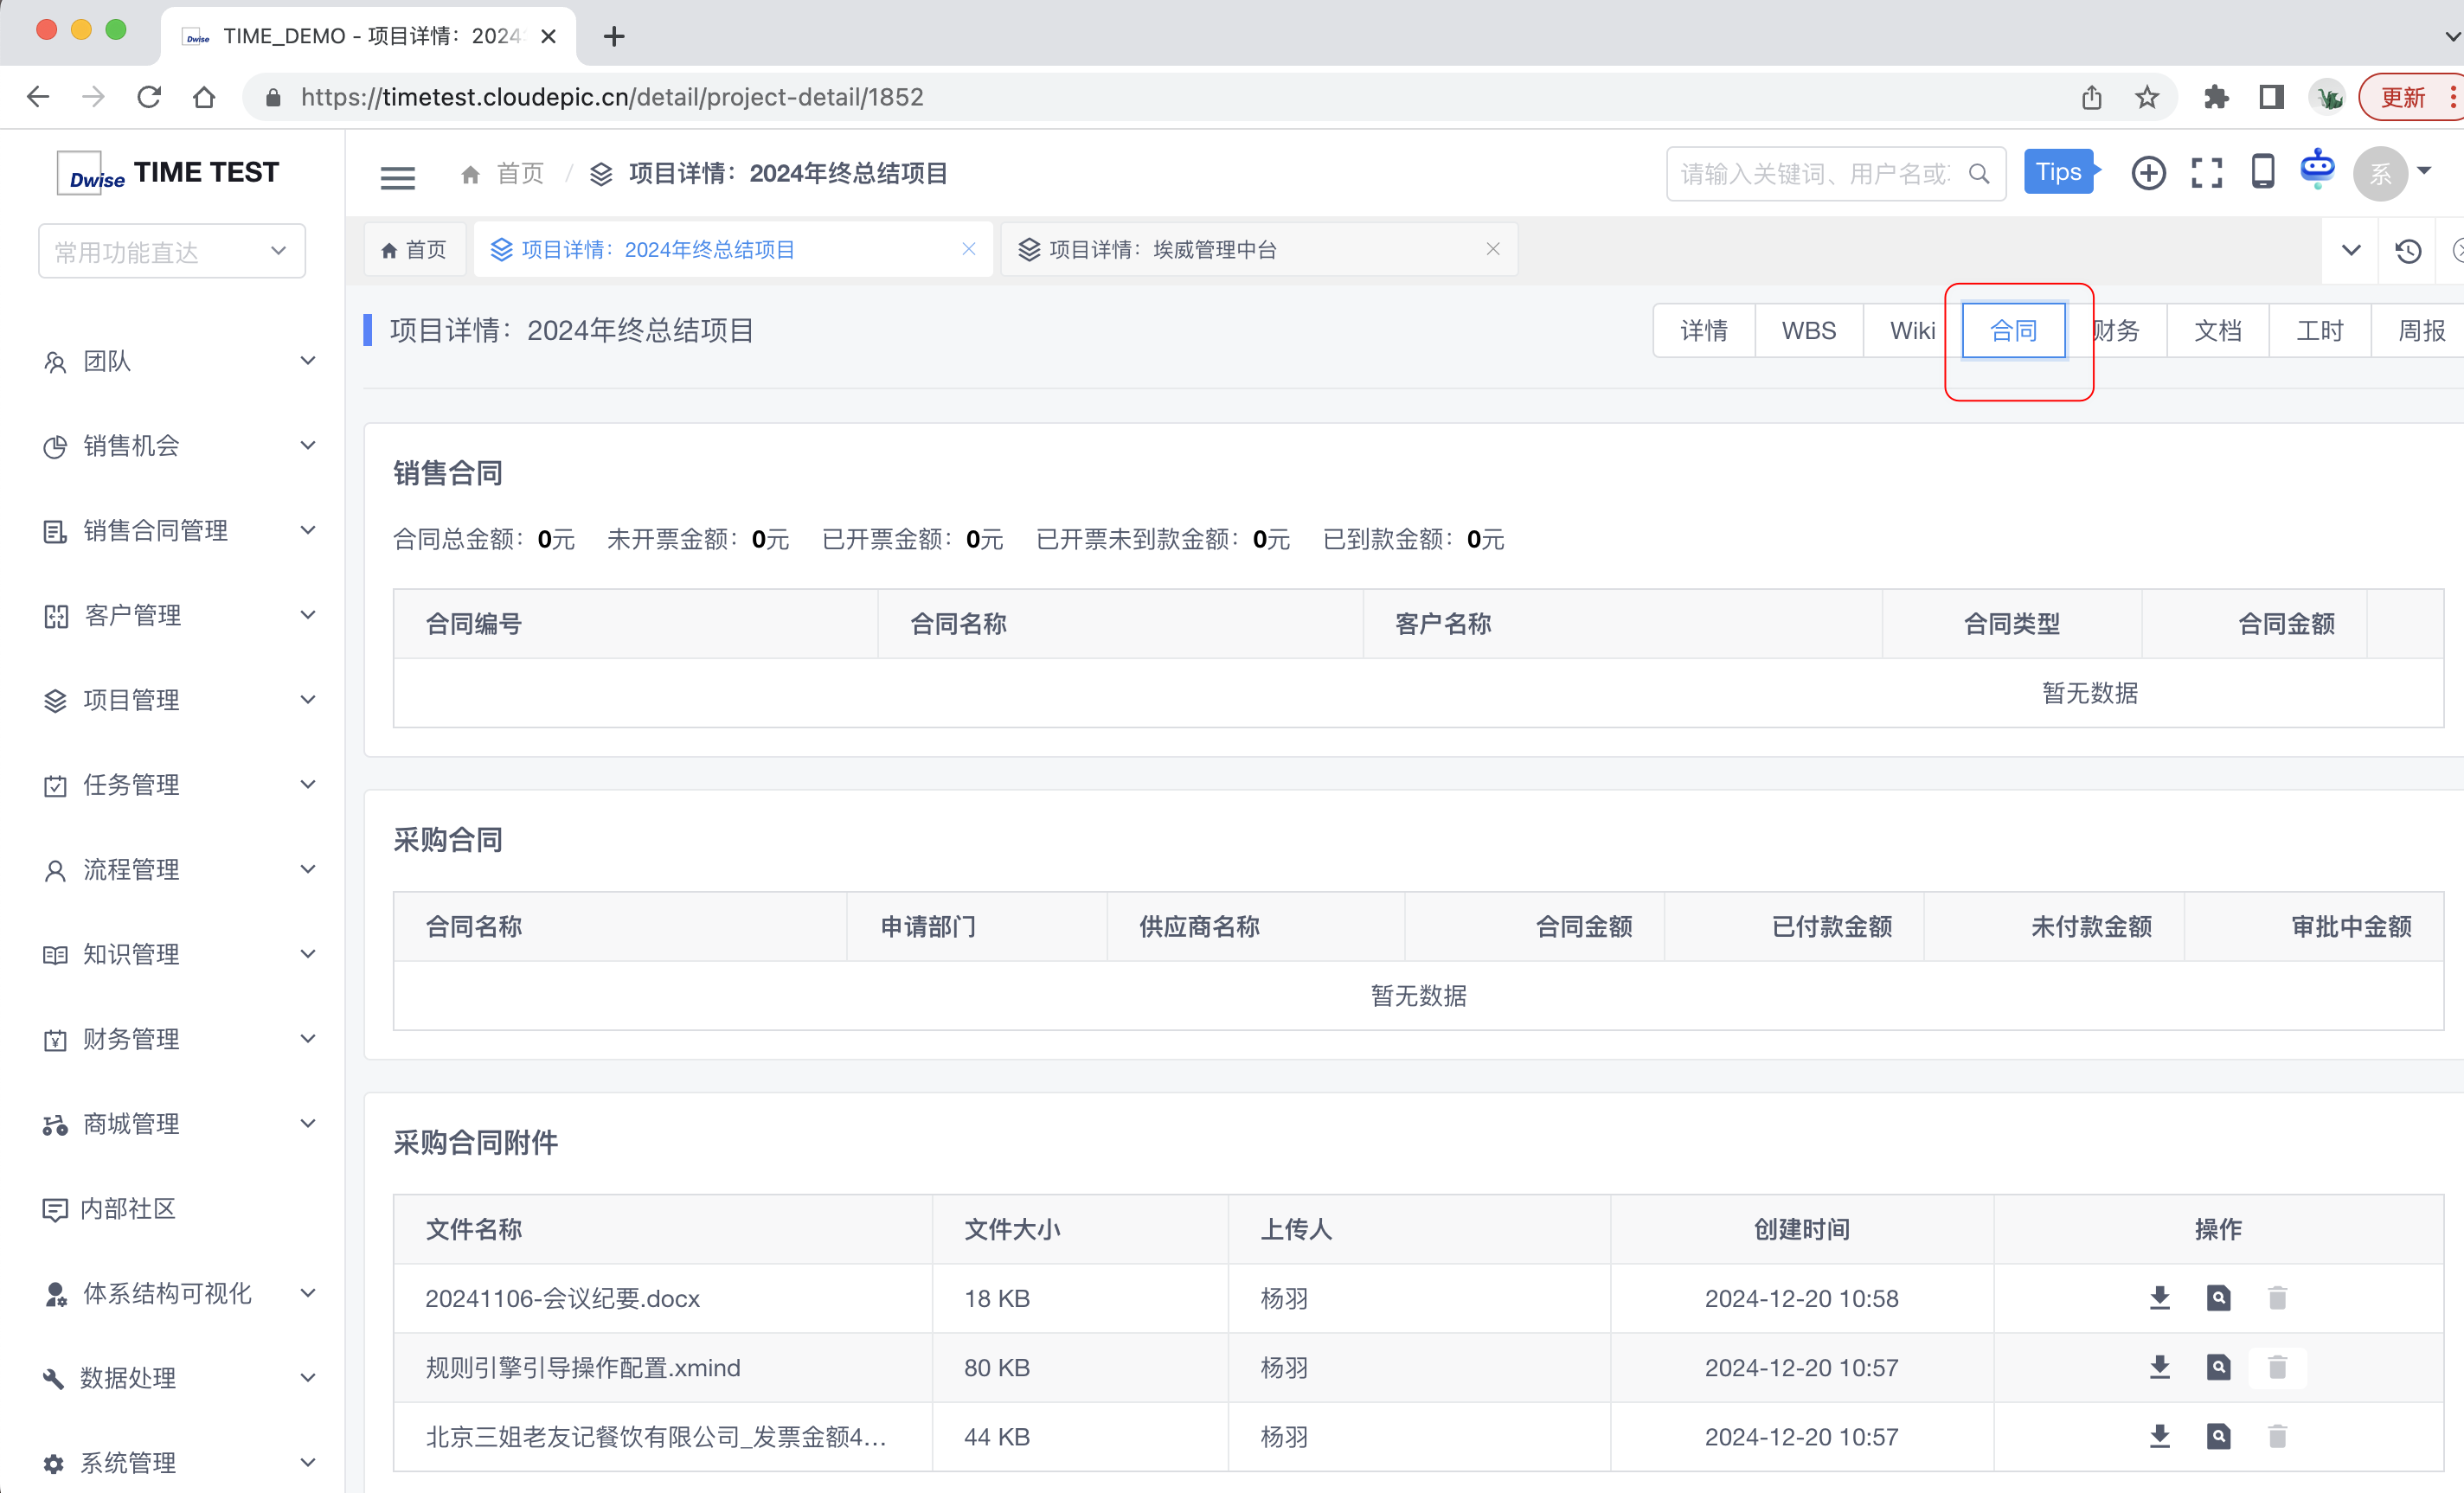Open the 常用功能直达 dropdown
2464x1493 pixels.
click(171, 252)
